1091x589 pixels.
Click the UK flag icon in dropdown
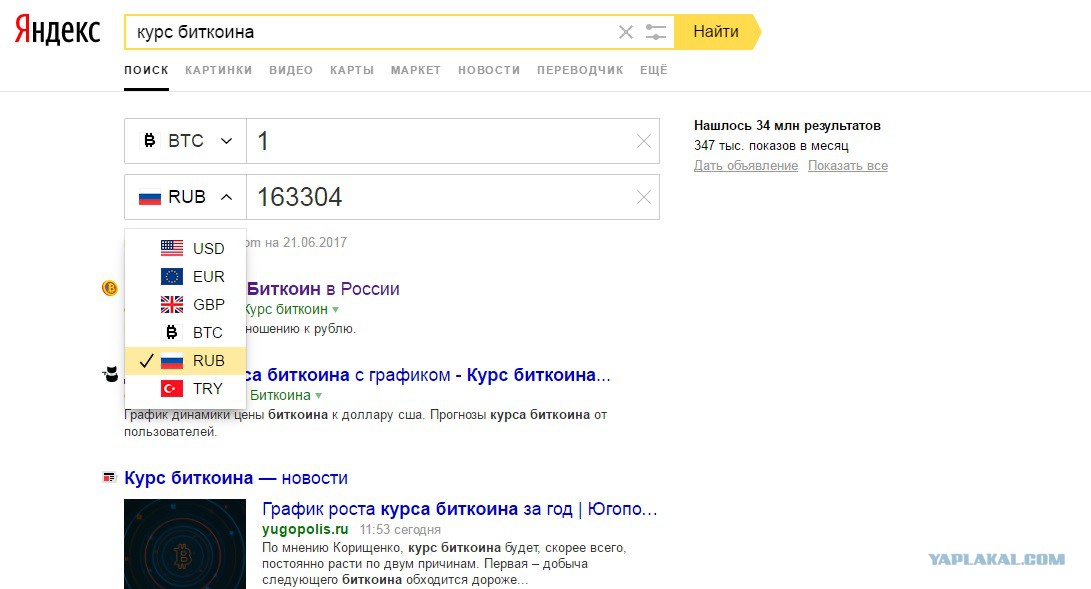pyautogui.click(x=172, y=305)
